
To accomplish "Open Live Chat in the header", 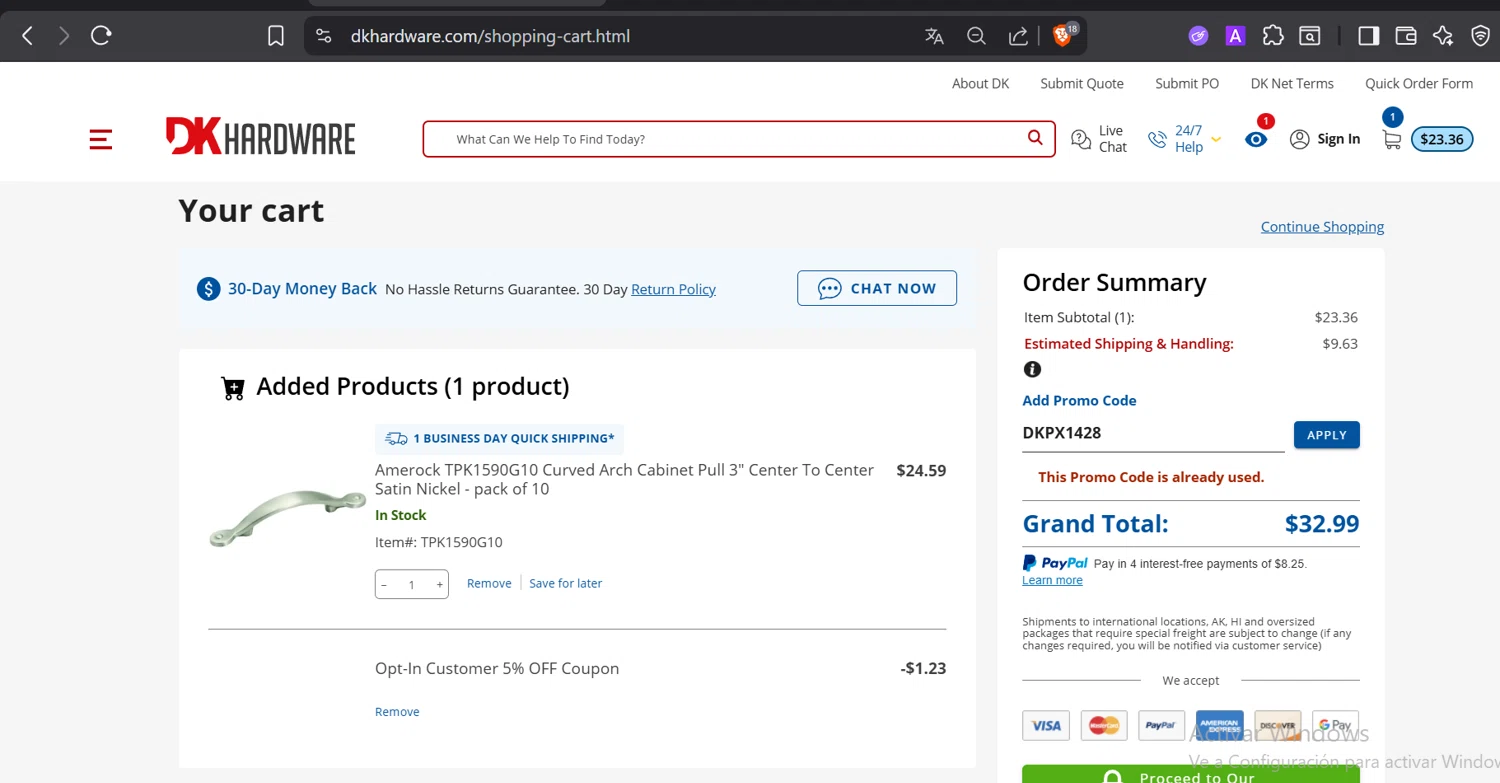I will point(1099,139).
